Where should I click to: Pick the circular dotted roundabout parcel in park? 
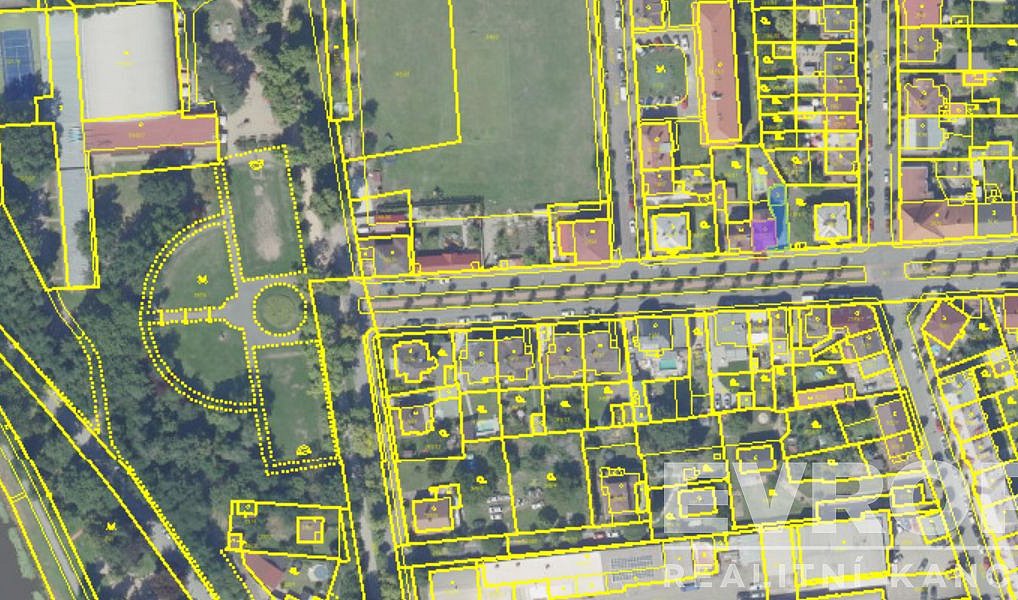pyautogui.click(x=280, y=310)
